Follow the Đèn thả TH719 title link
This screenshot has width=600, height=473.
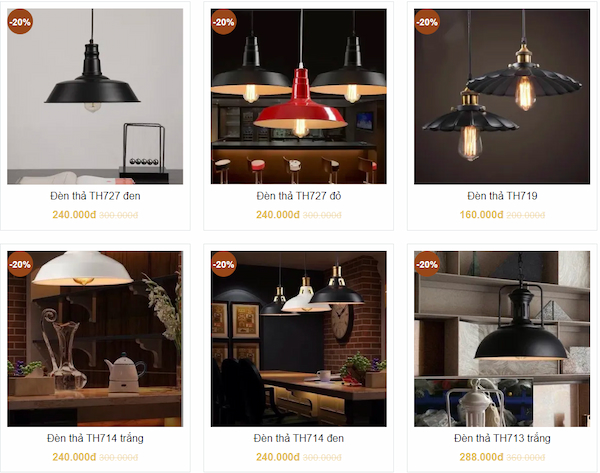point(502,196)
